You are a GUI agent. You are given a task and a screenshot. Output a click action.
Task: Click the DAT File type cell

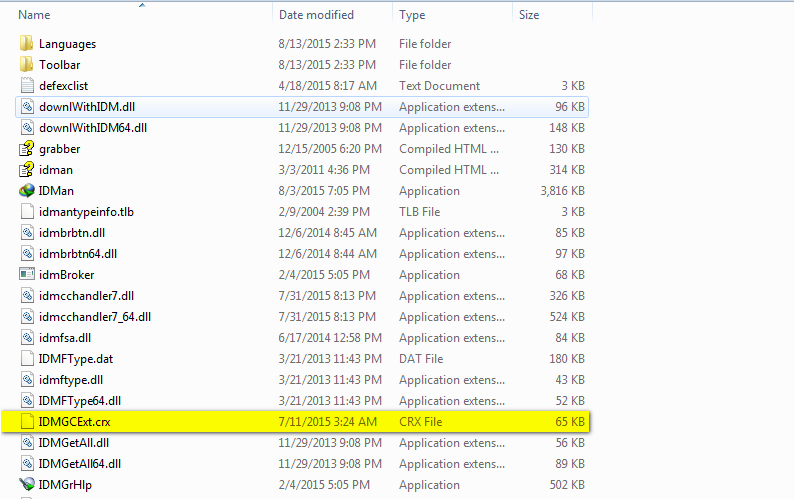[421, 359]
